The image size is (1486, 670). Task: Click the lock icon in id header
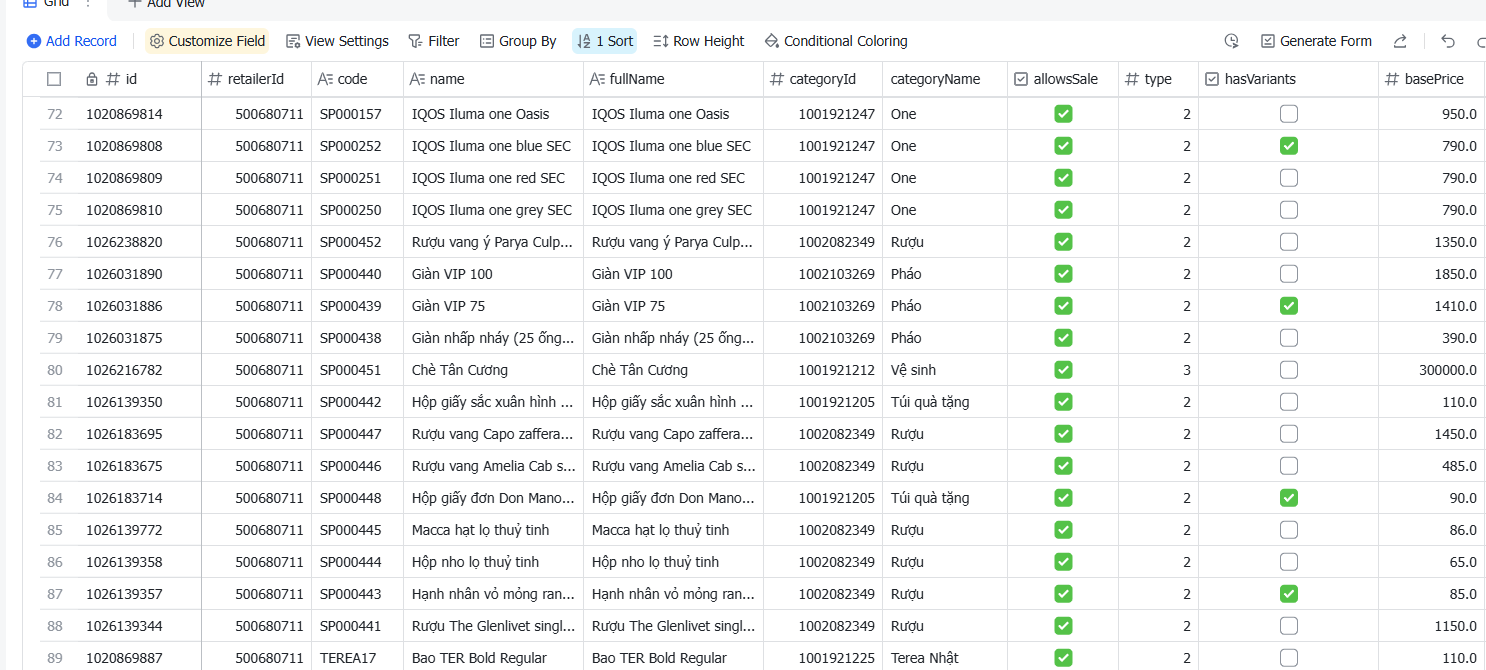(x=92, y=79)
